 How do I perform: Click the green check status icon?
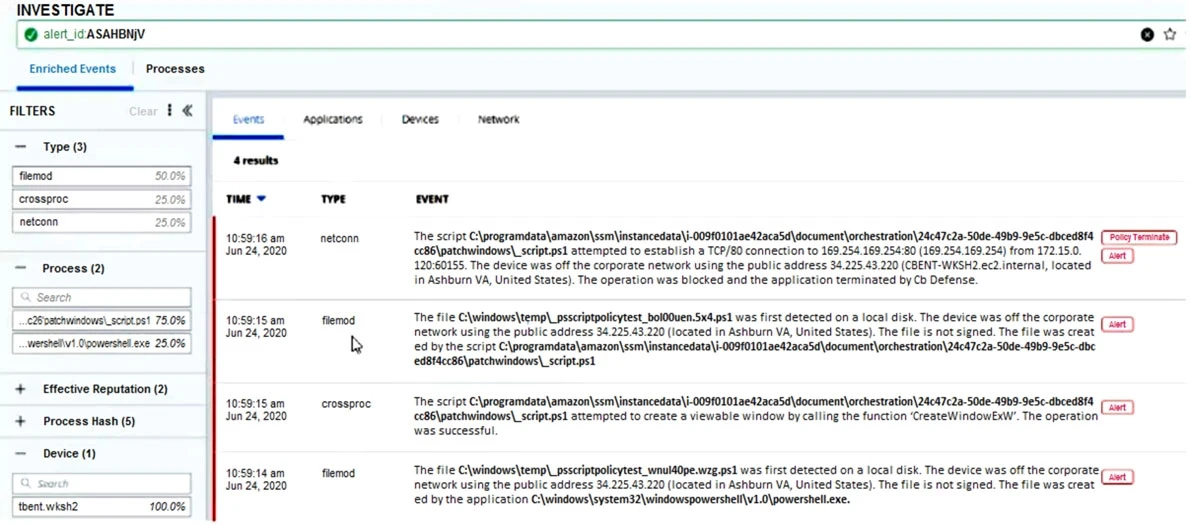click(x=31, y=34)
